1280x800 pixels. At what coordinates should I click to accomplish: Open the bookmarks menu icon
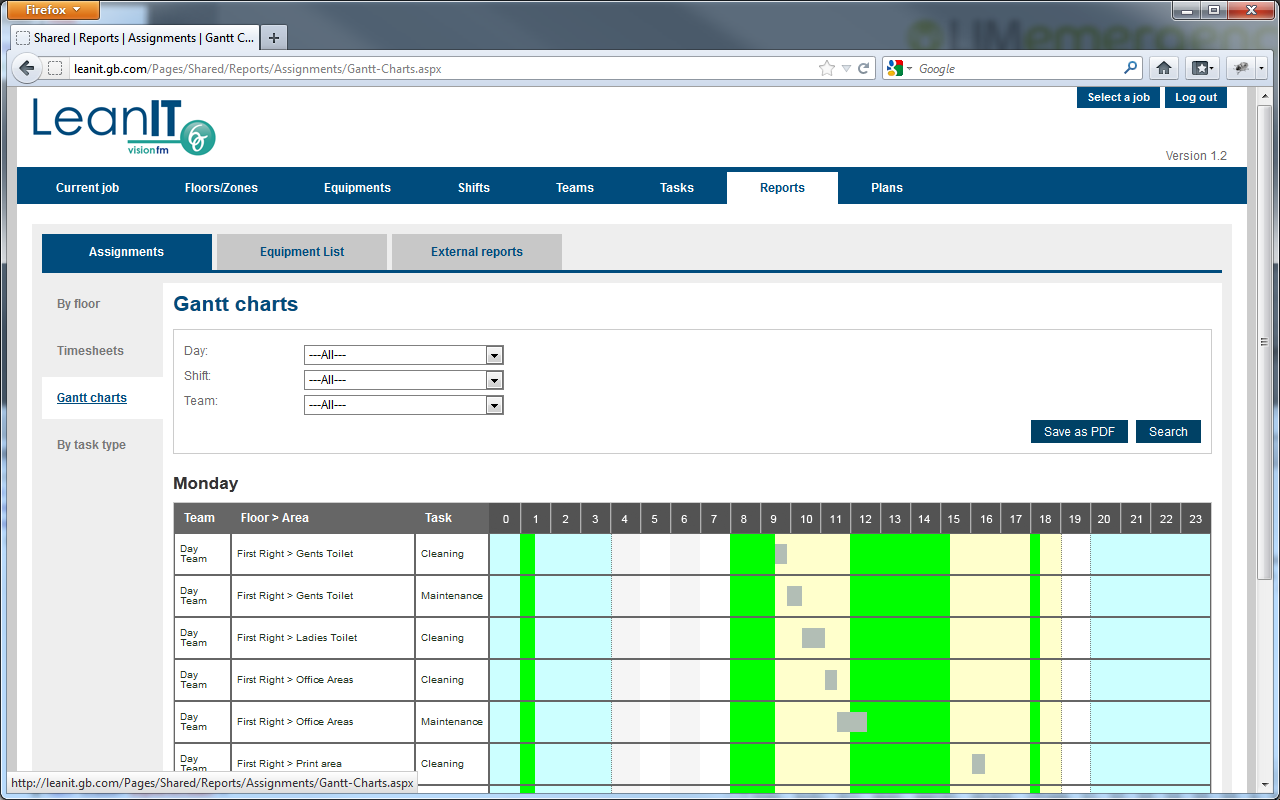[1202, 68]
